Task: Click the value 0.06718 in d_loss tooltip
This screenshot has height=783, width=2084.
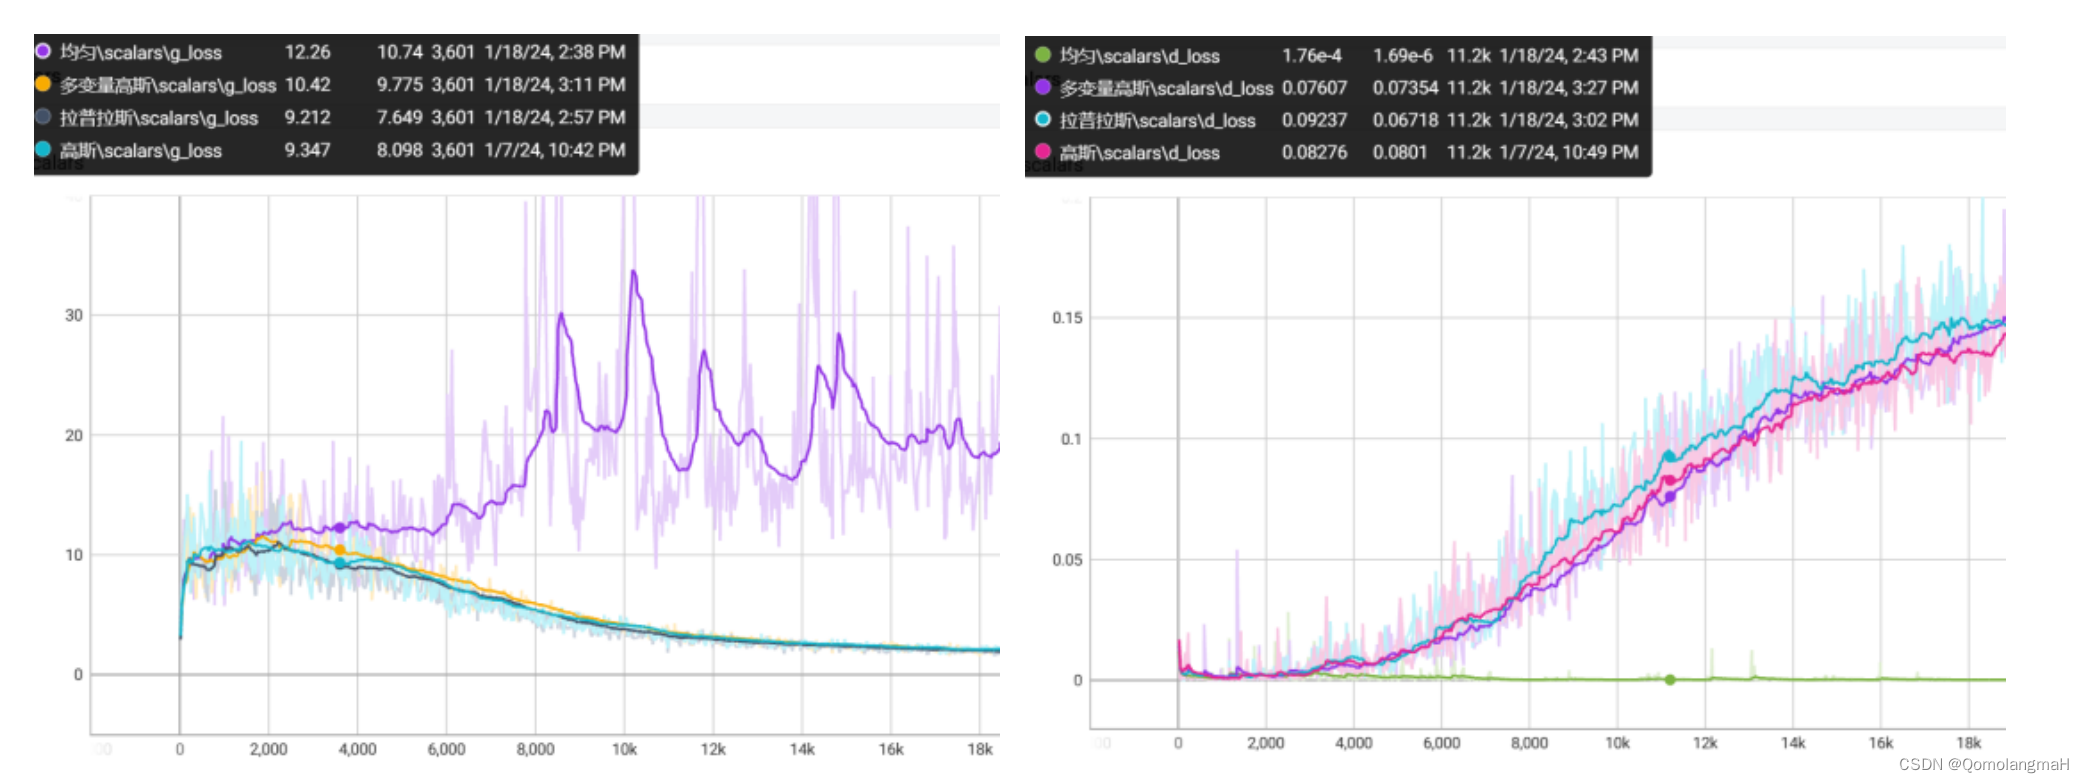Action: [1405, 120]
